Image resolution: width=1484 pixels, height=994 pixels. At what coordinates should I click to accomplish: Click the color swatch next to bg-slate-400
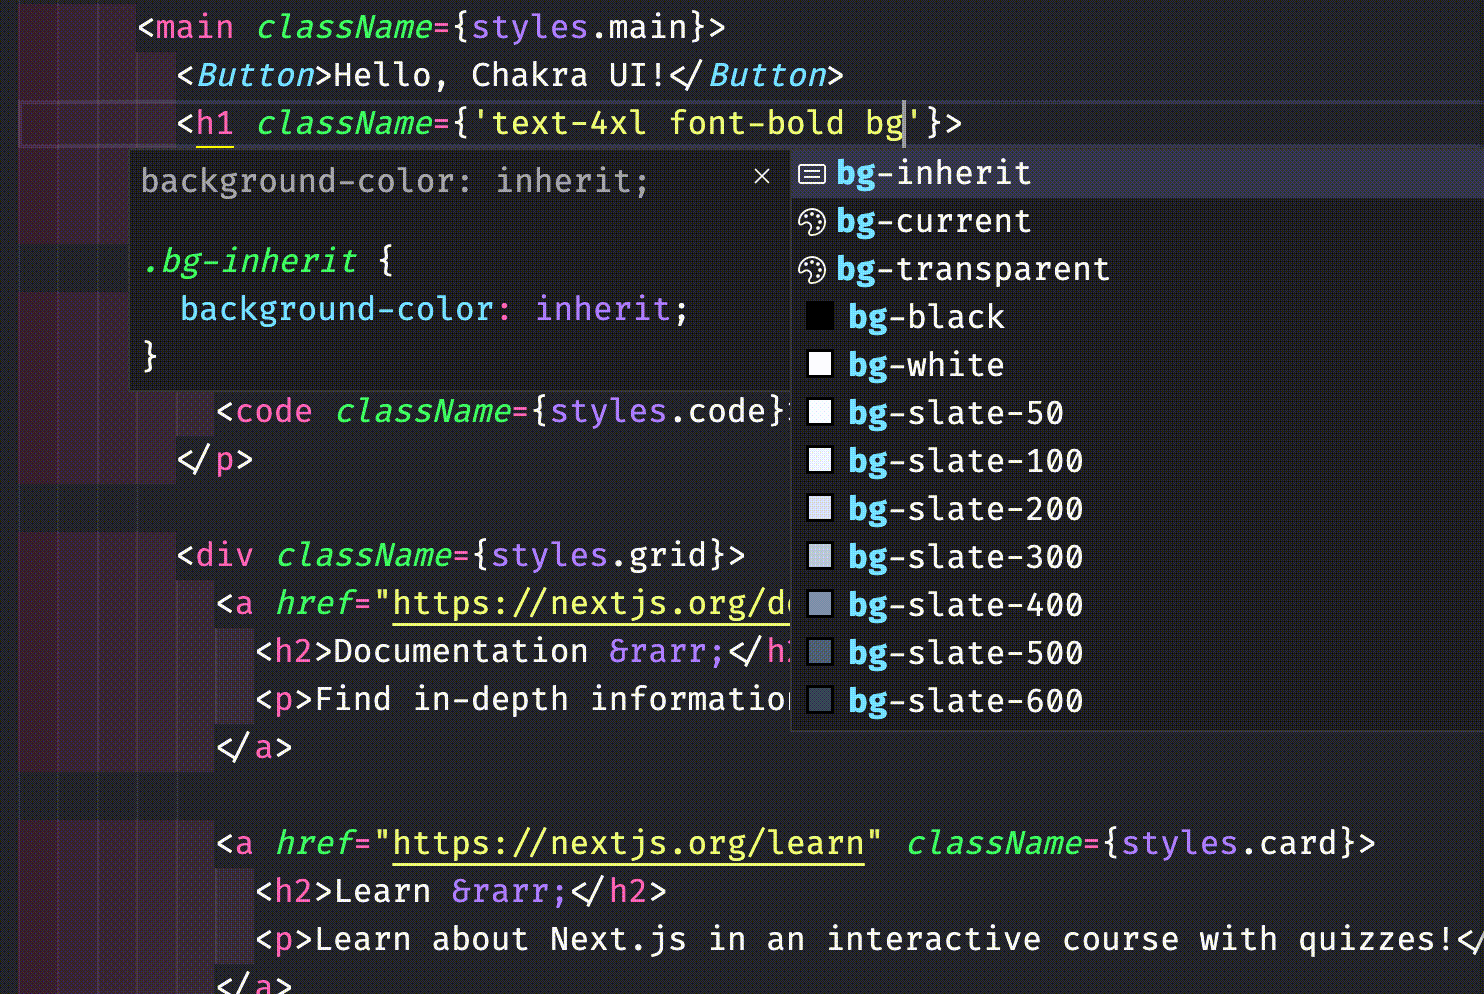(820, 604)
